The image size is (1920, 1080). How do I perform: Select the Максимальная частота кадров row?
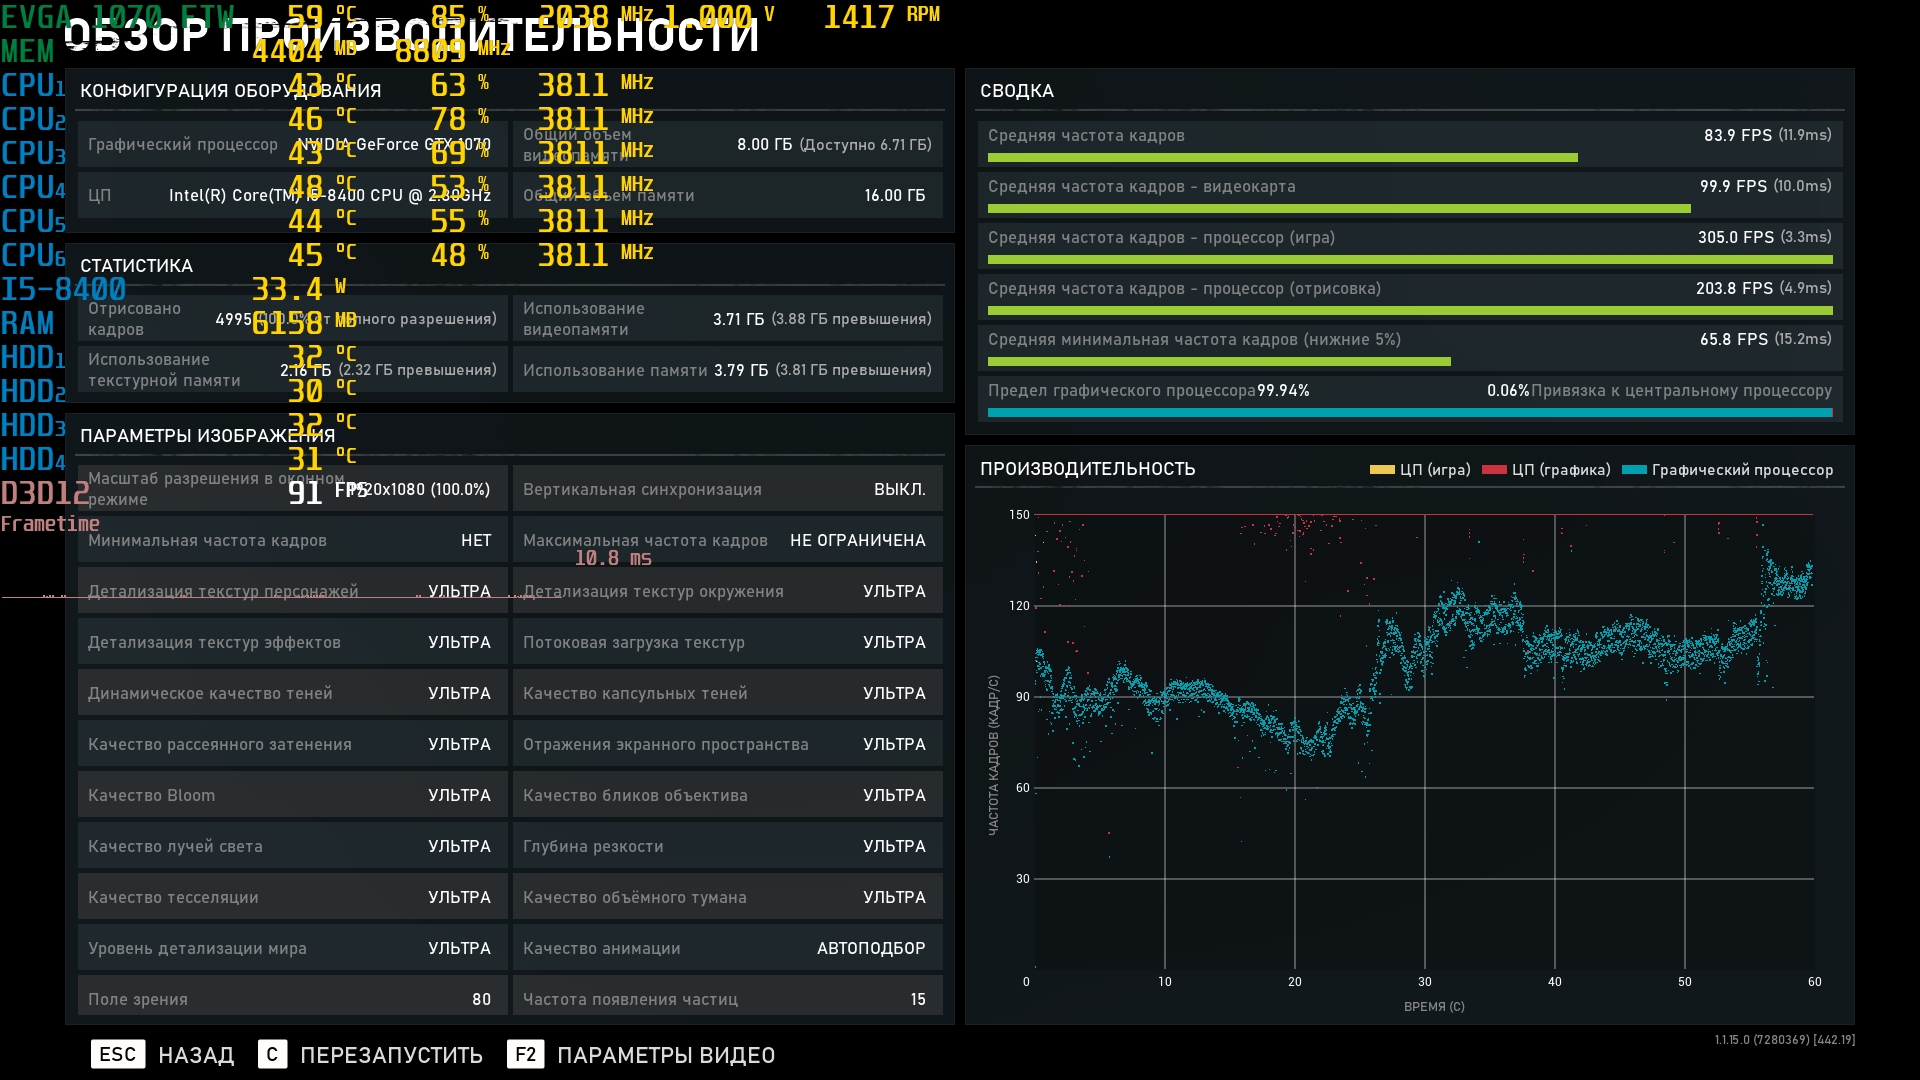click(x=727, y=540)
